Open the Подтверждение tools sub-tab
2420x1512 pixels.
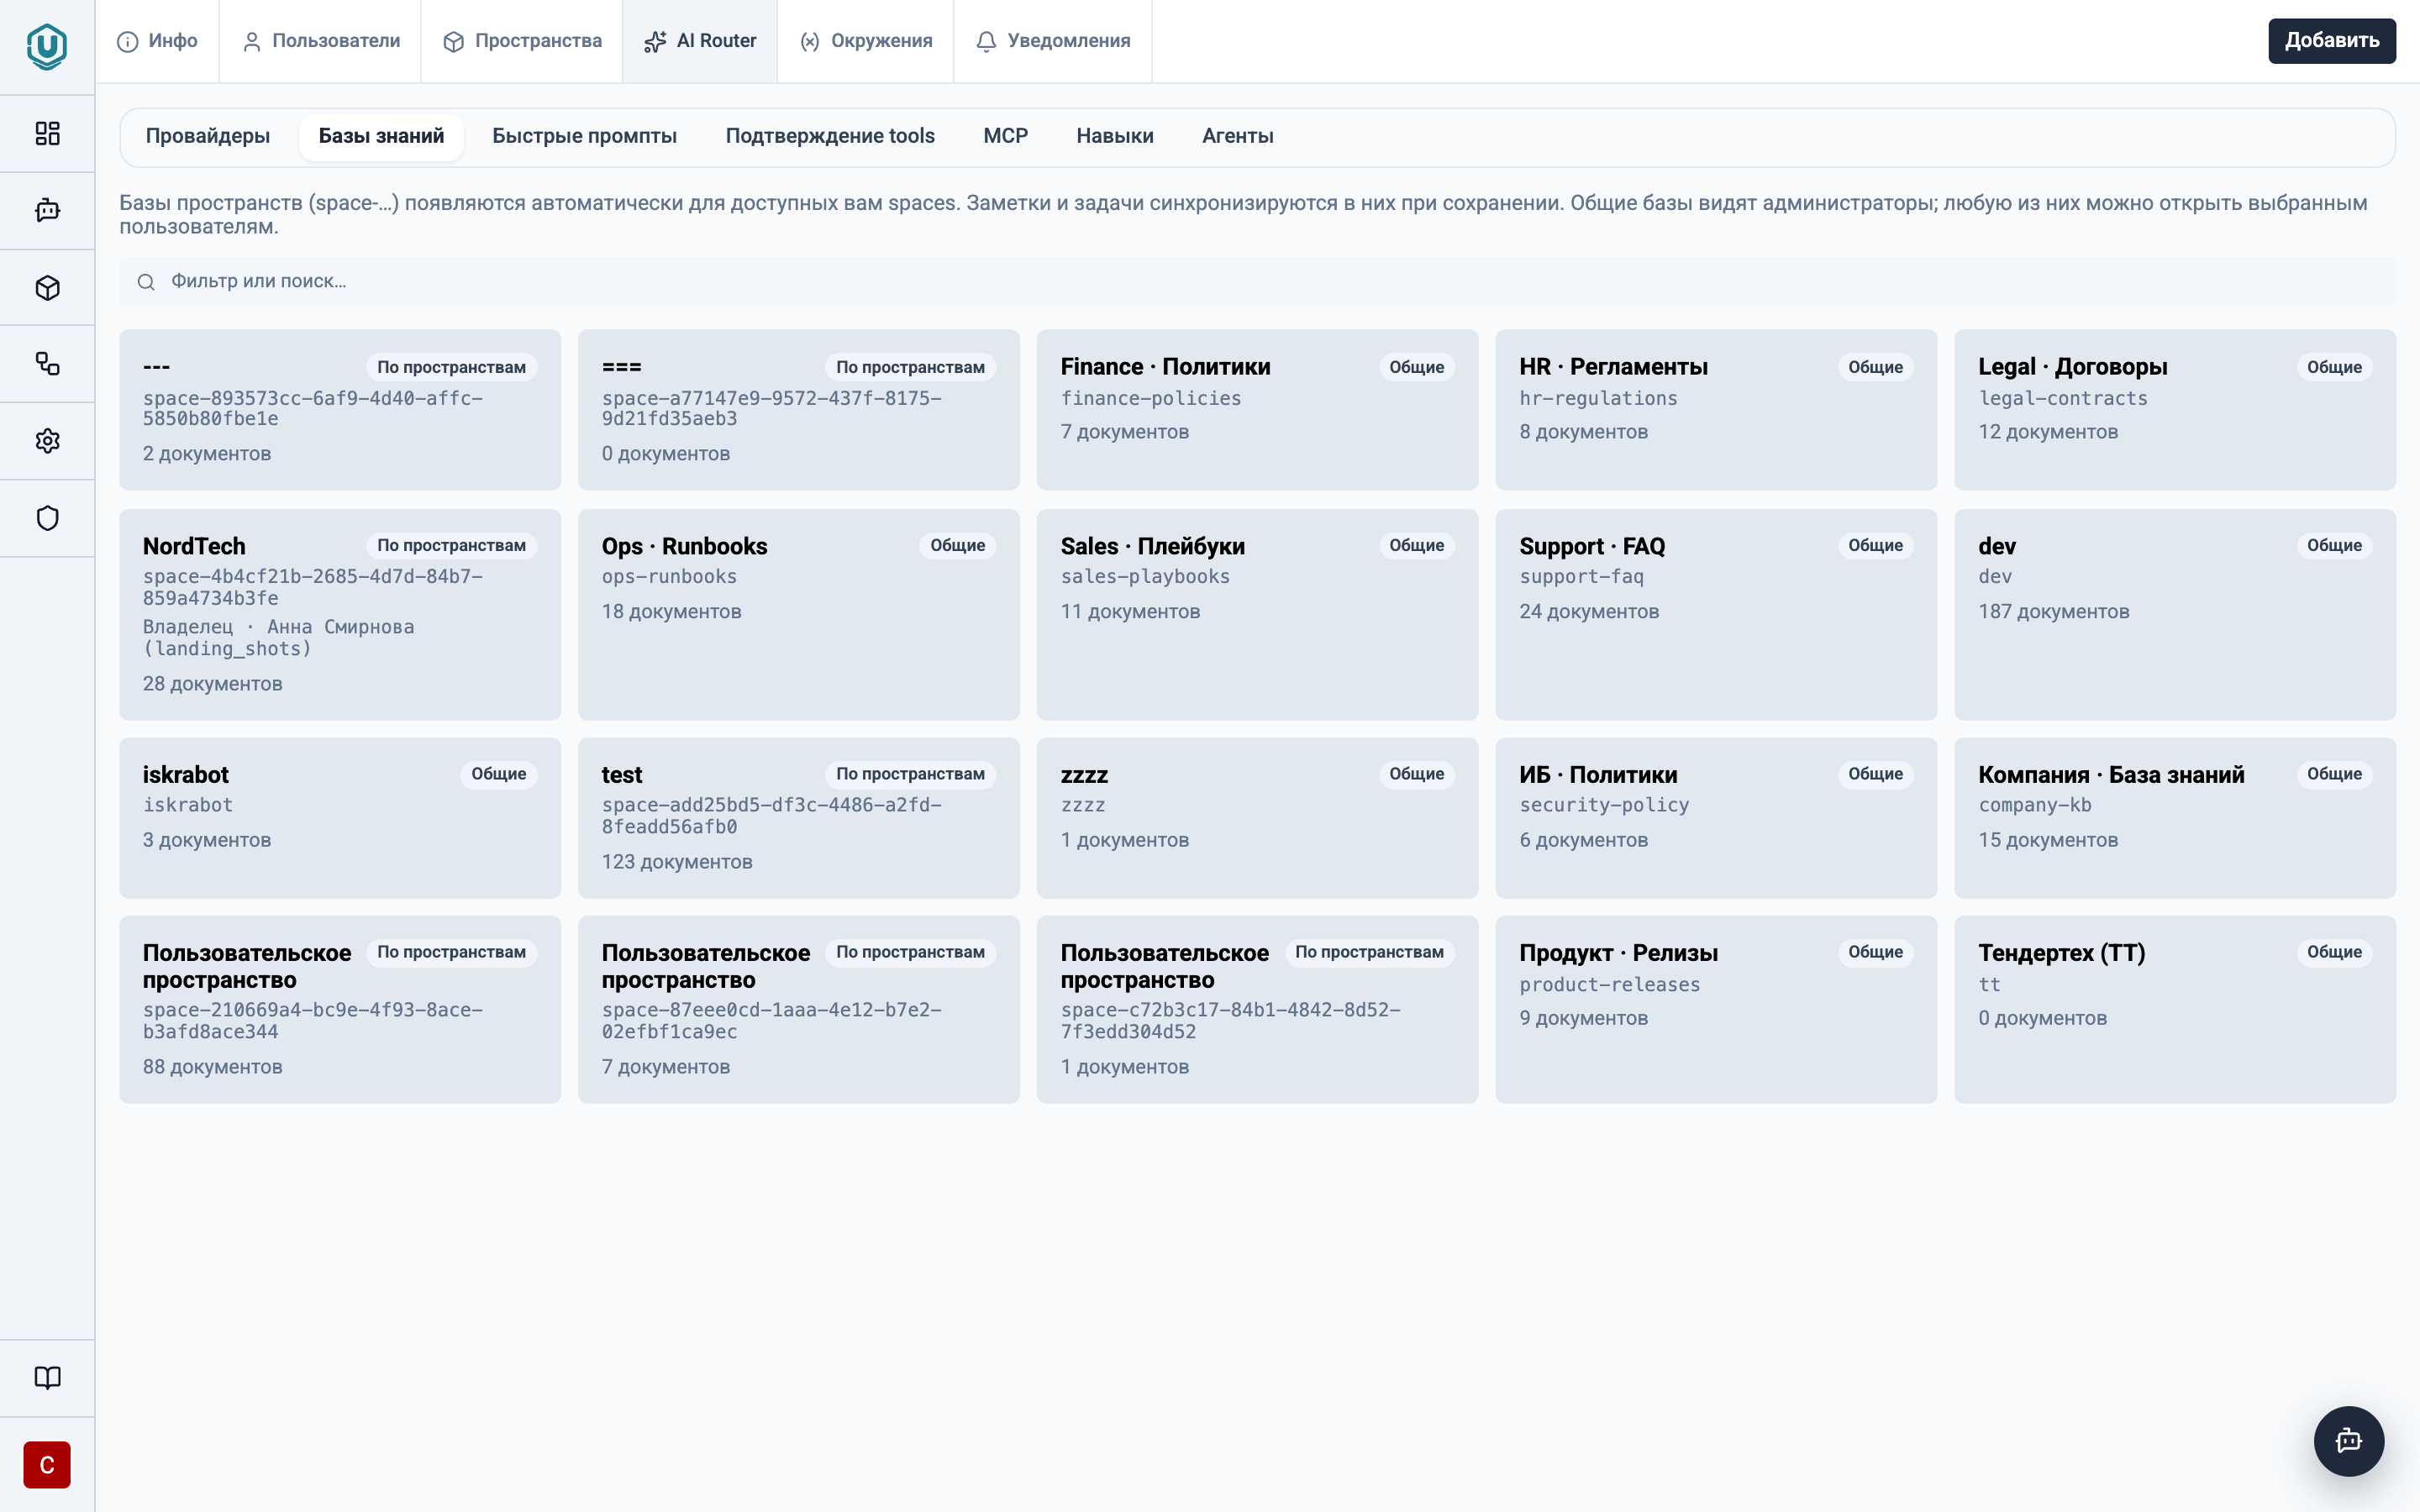pyautogui.click(x=830, y=136)
